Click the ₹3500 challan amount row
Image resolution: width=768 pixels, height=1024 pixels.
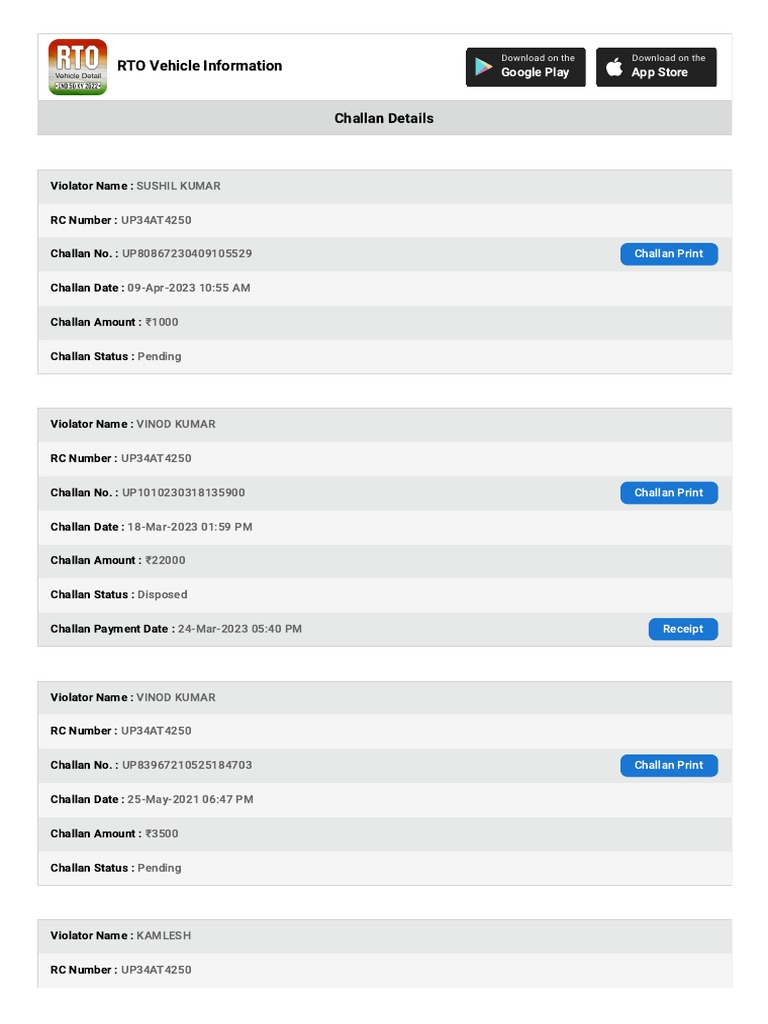(x=385, y=834)
